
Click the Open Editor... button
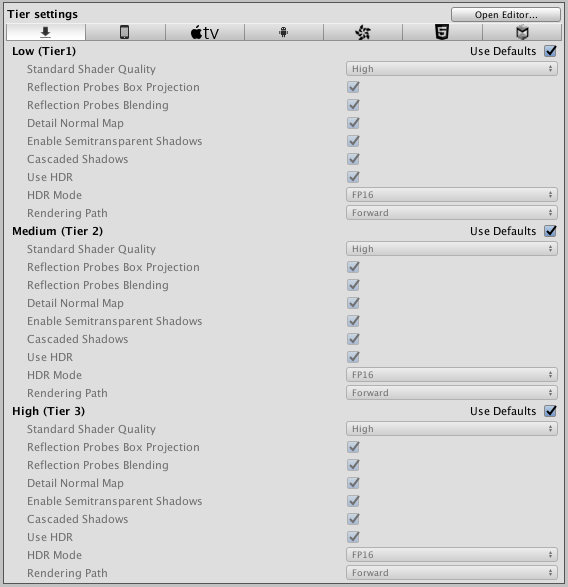[506, 15]
